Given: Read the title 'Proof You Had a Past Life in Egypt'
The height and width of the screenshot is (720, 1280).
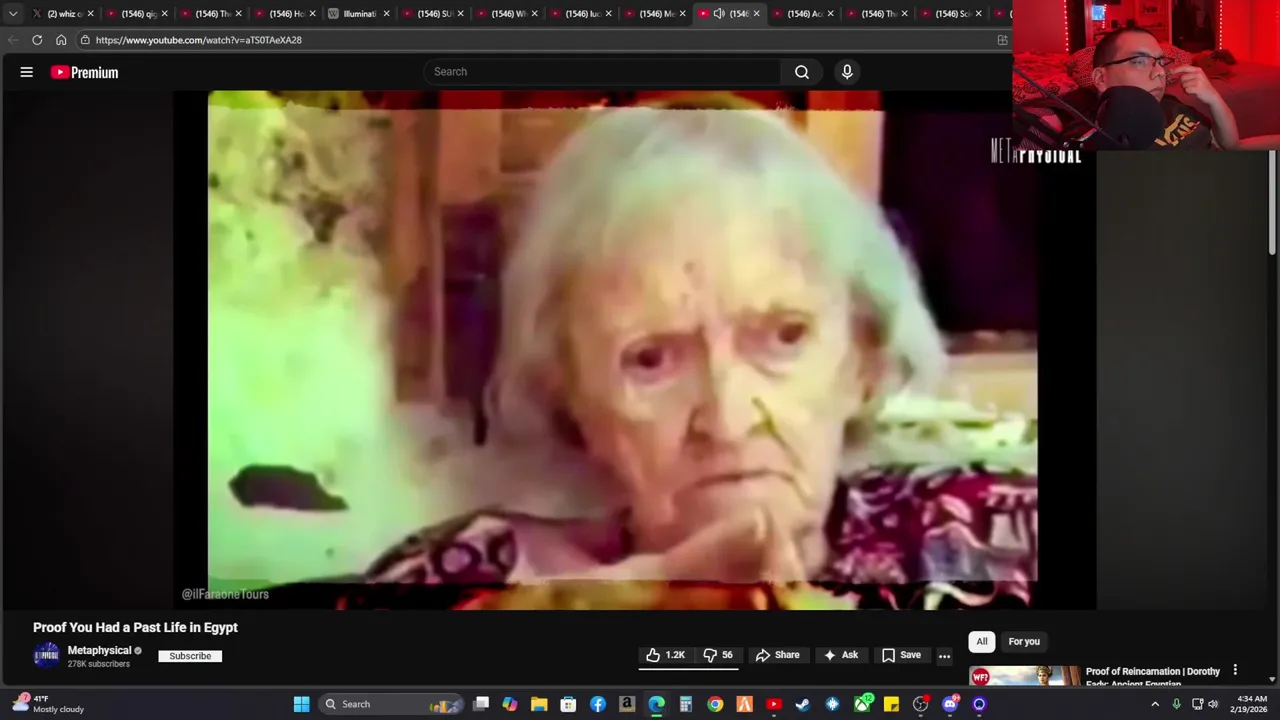Looking at the screenshot, I should [135, 628].
